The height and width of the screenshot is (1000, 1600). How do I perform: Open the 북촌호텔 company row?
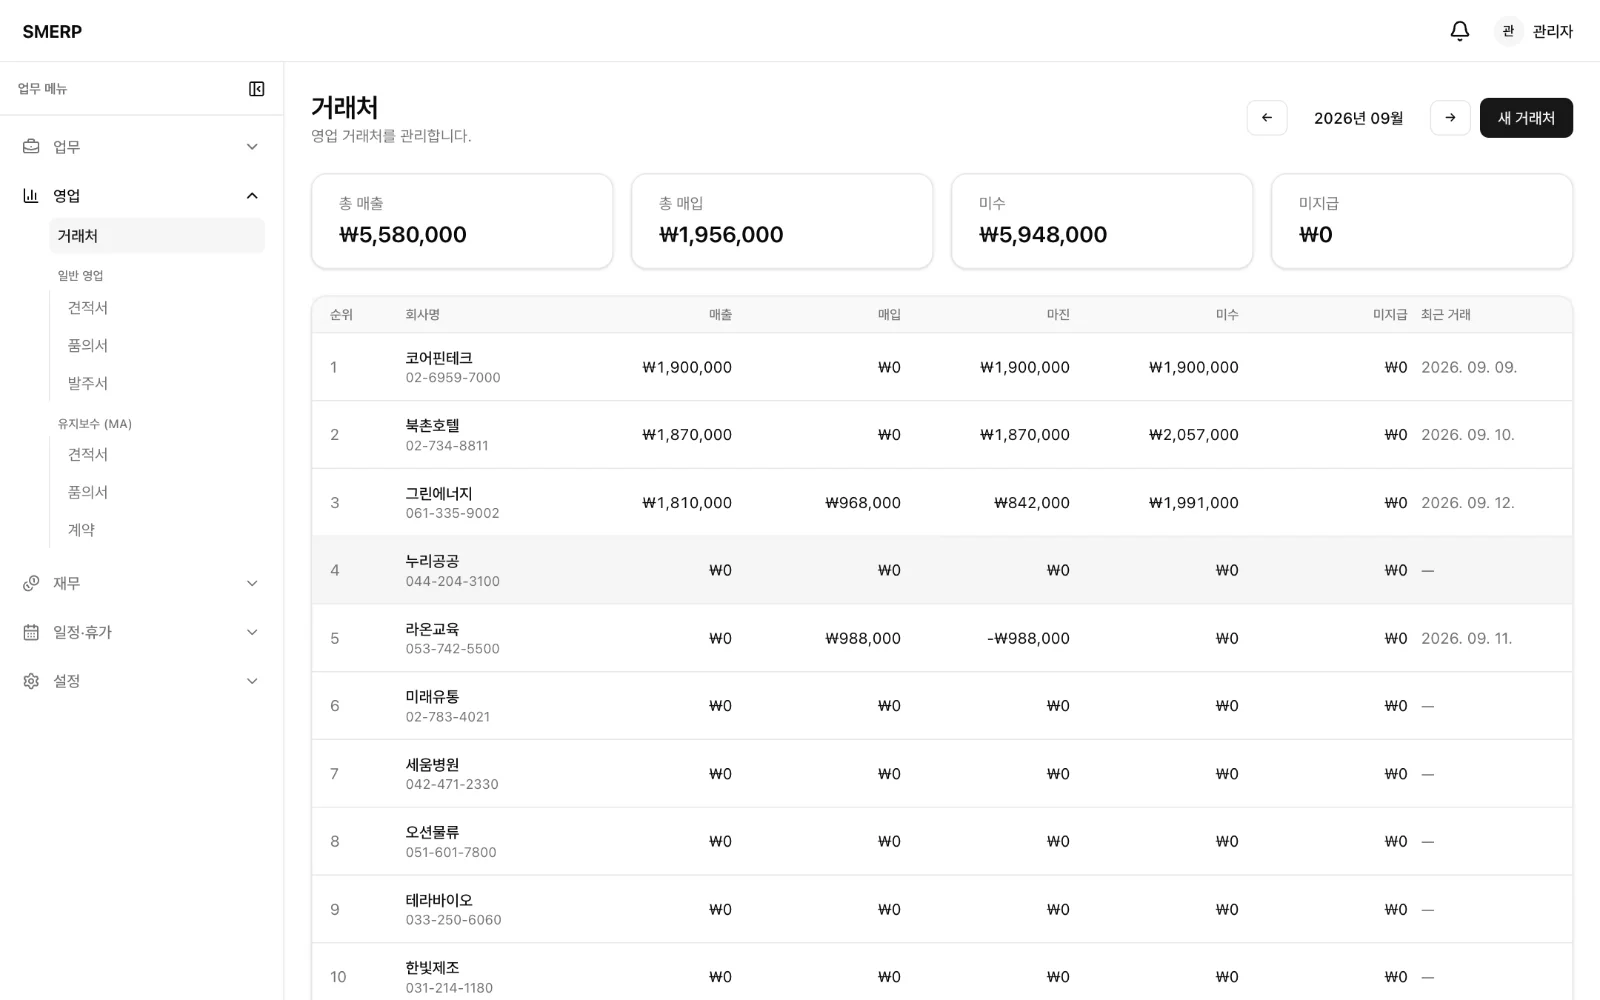coord(942,435)
